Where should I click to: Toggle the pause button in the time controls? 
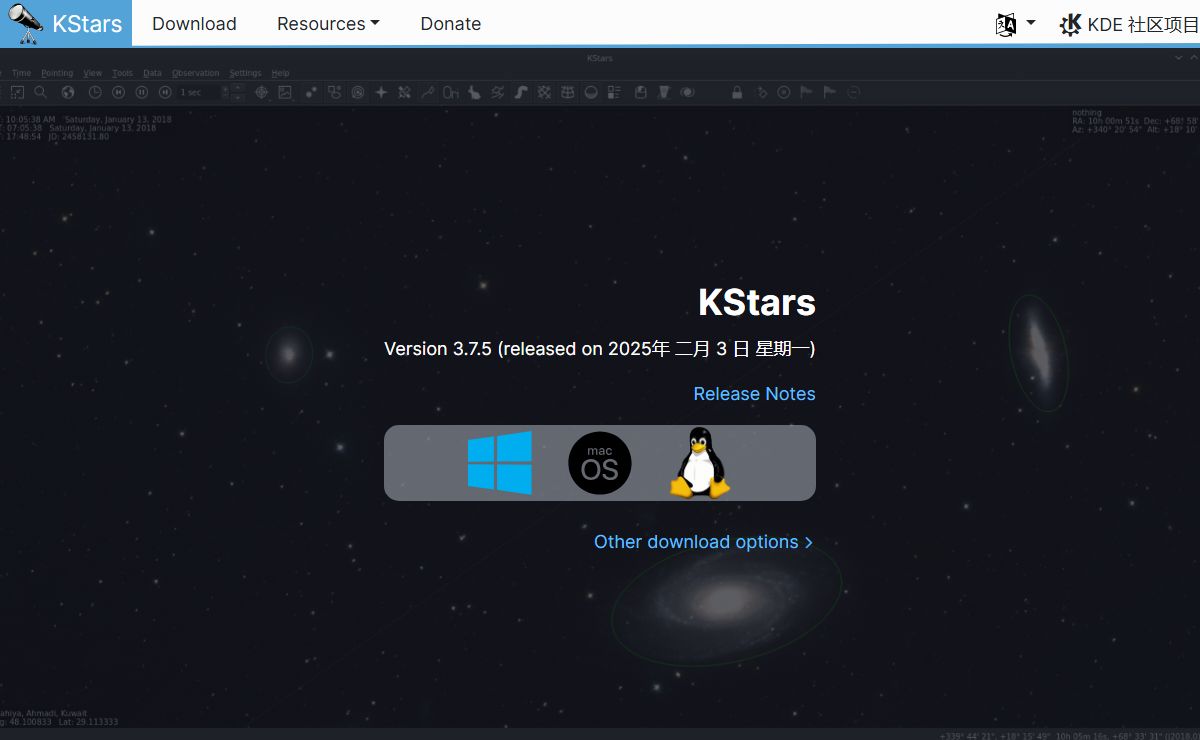[x=142, y=92]
